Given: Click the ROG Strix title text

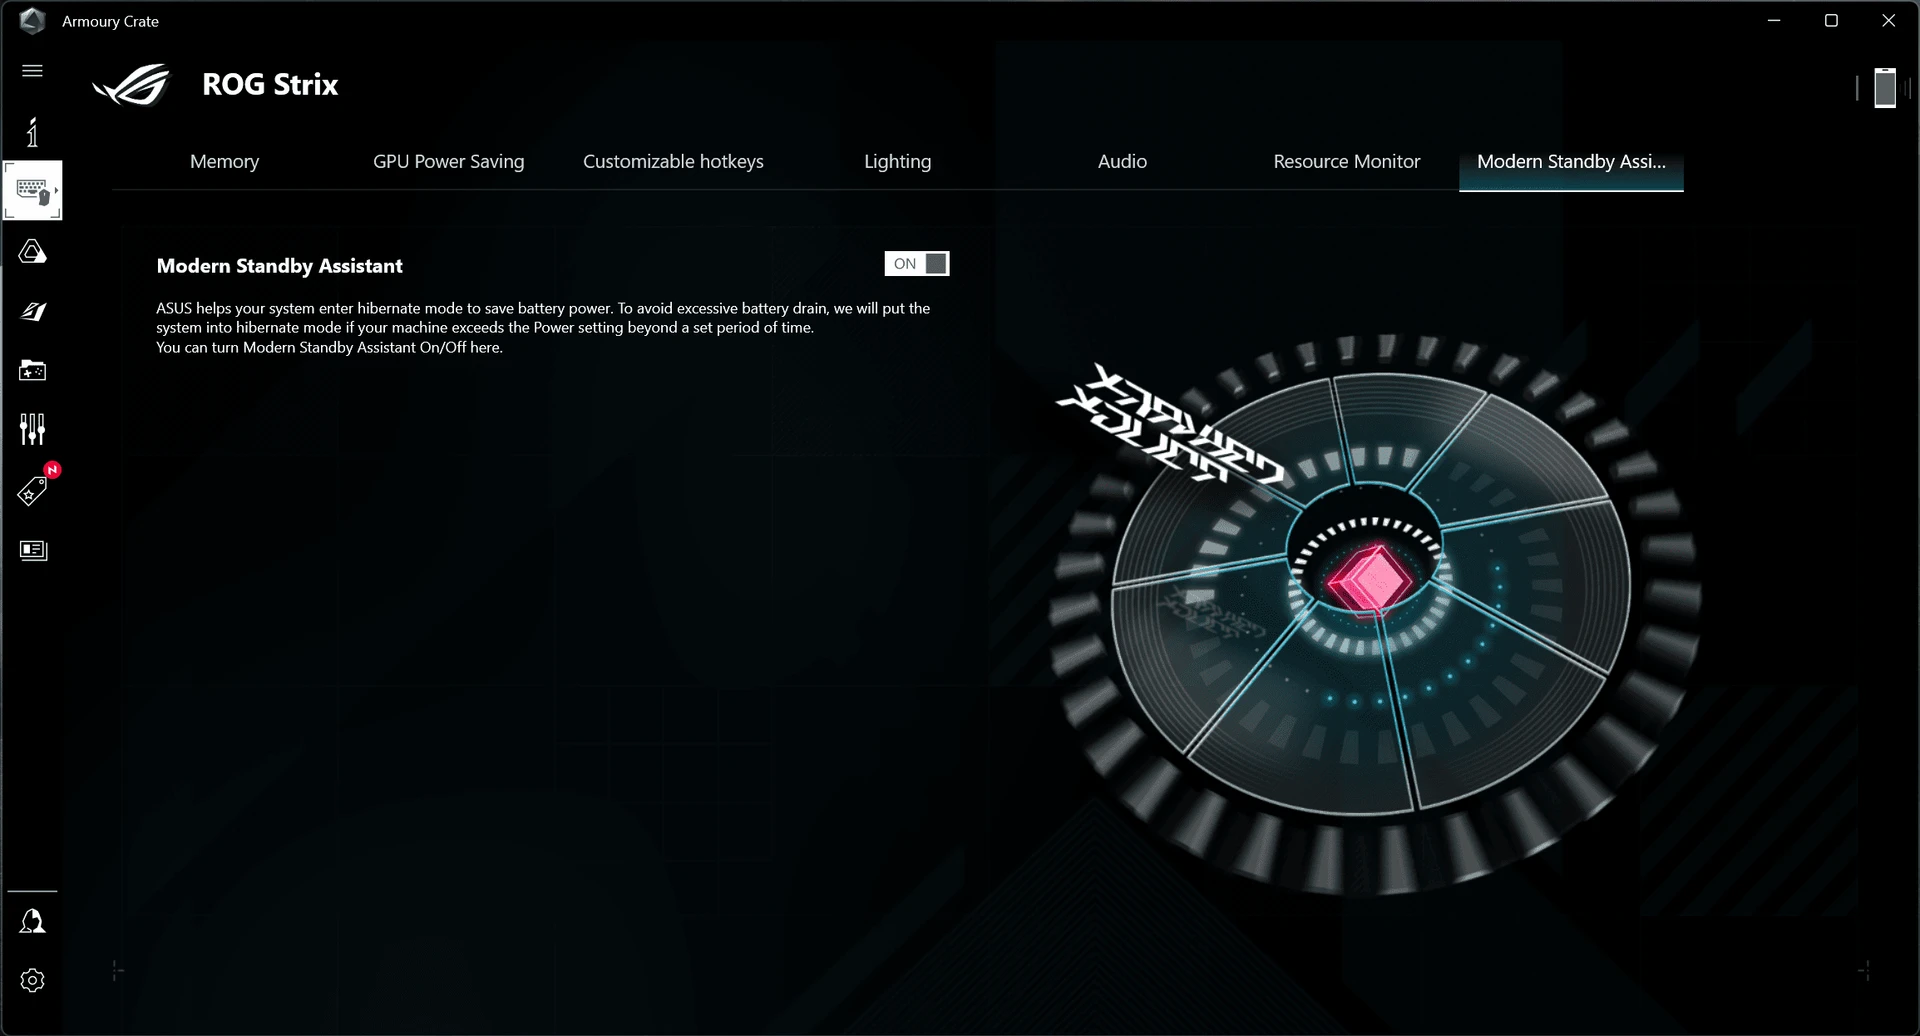Looking at the screenshot, I should click(x=270, y=85).
